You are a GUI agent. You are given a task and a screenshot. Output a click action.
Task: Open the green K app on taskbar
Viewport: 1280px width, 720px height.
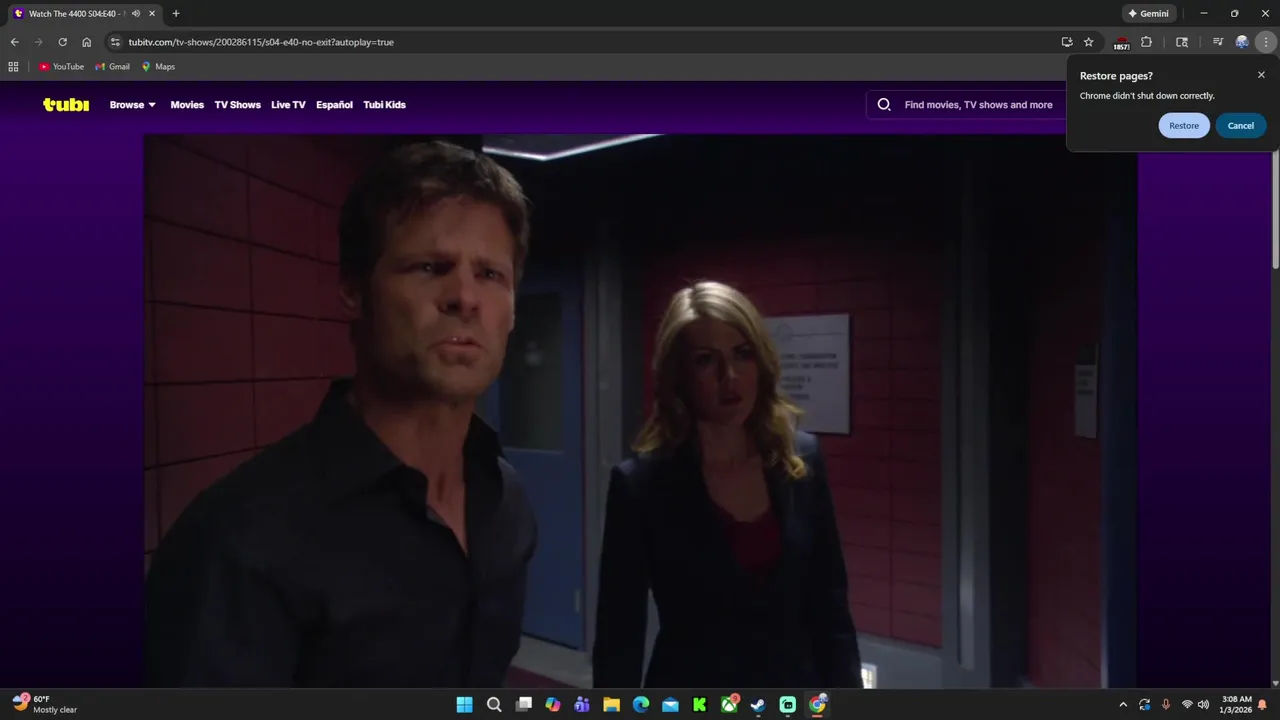[x=700, y=705]
